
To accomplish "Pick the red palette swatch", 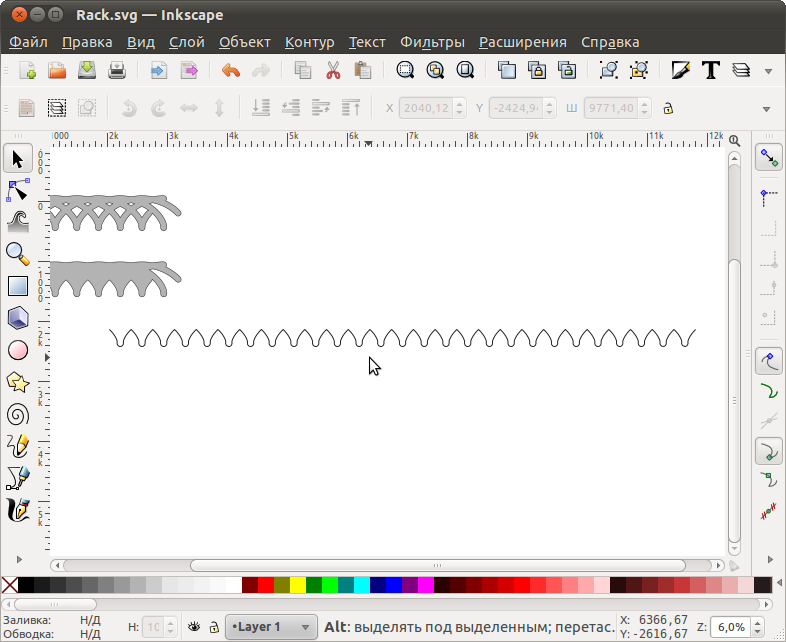I will [266, 585].
